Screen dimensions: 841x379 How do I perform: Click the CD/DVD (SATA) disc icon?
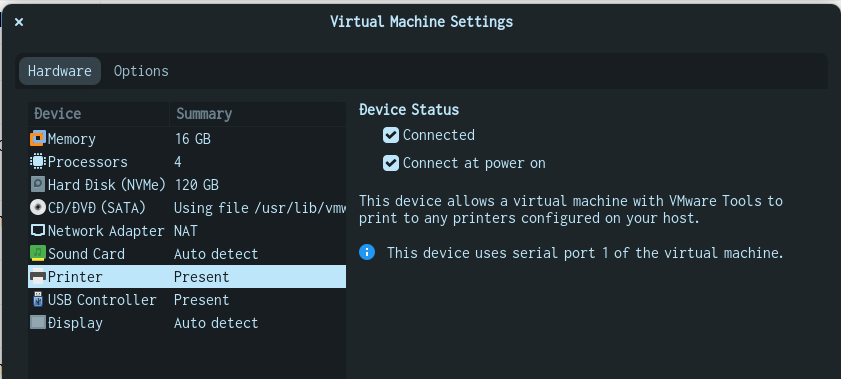(38, 208)
